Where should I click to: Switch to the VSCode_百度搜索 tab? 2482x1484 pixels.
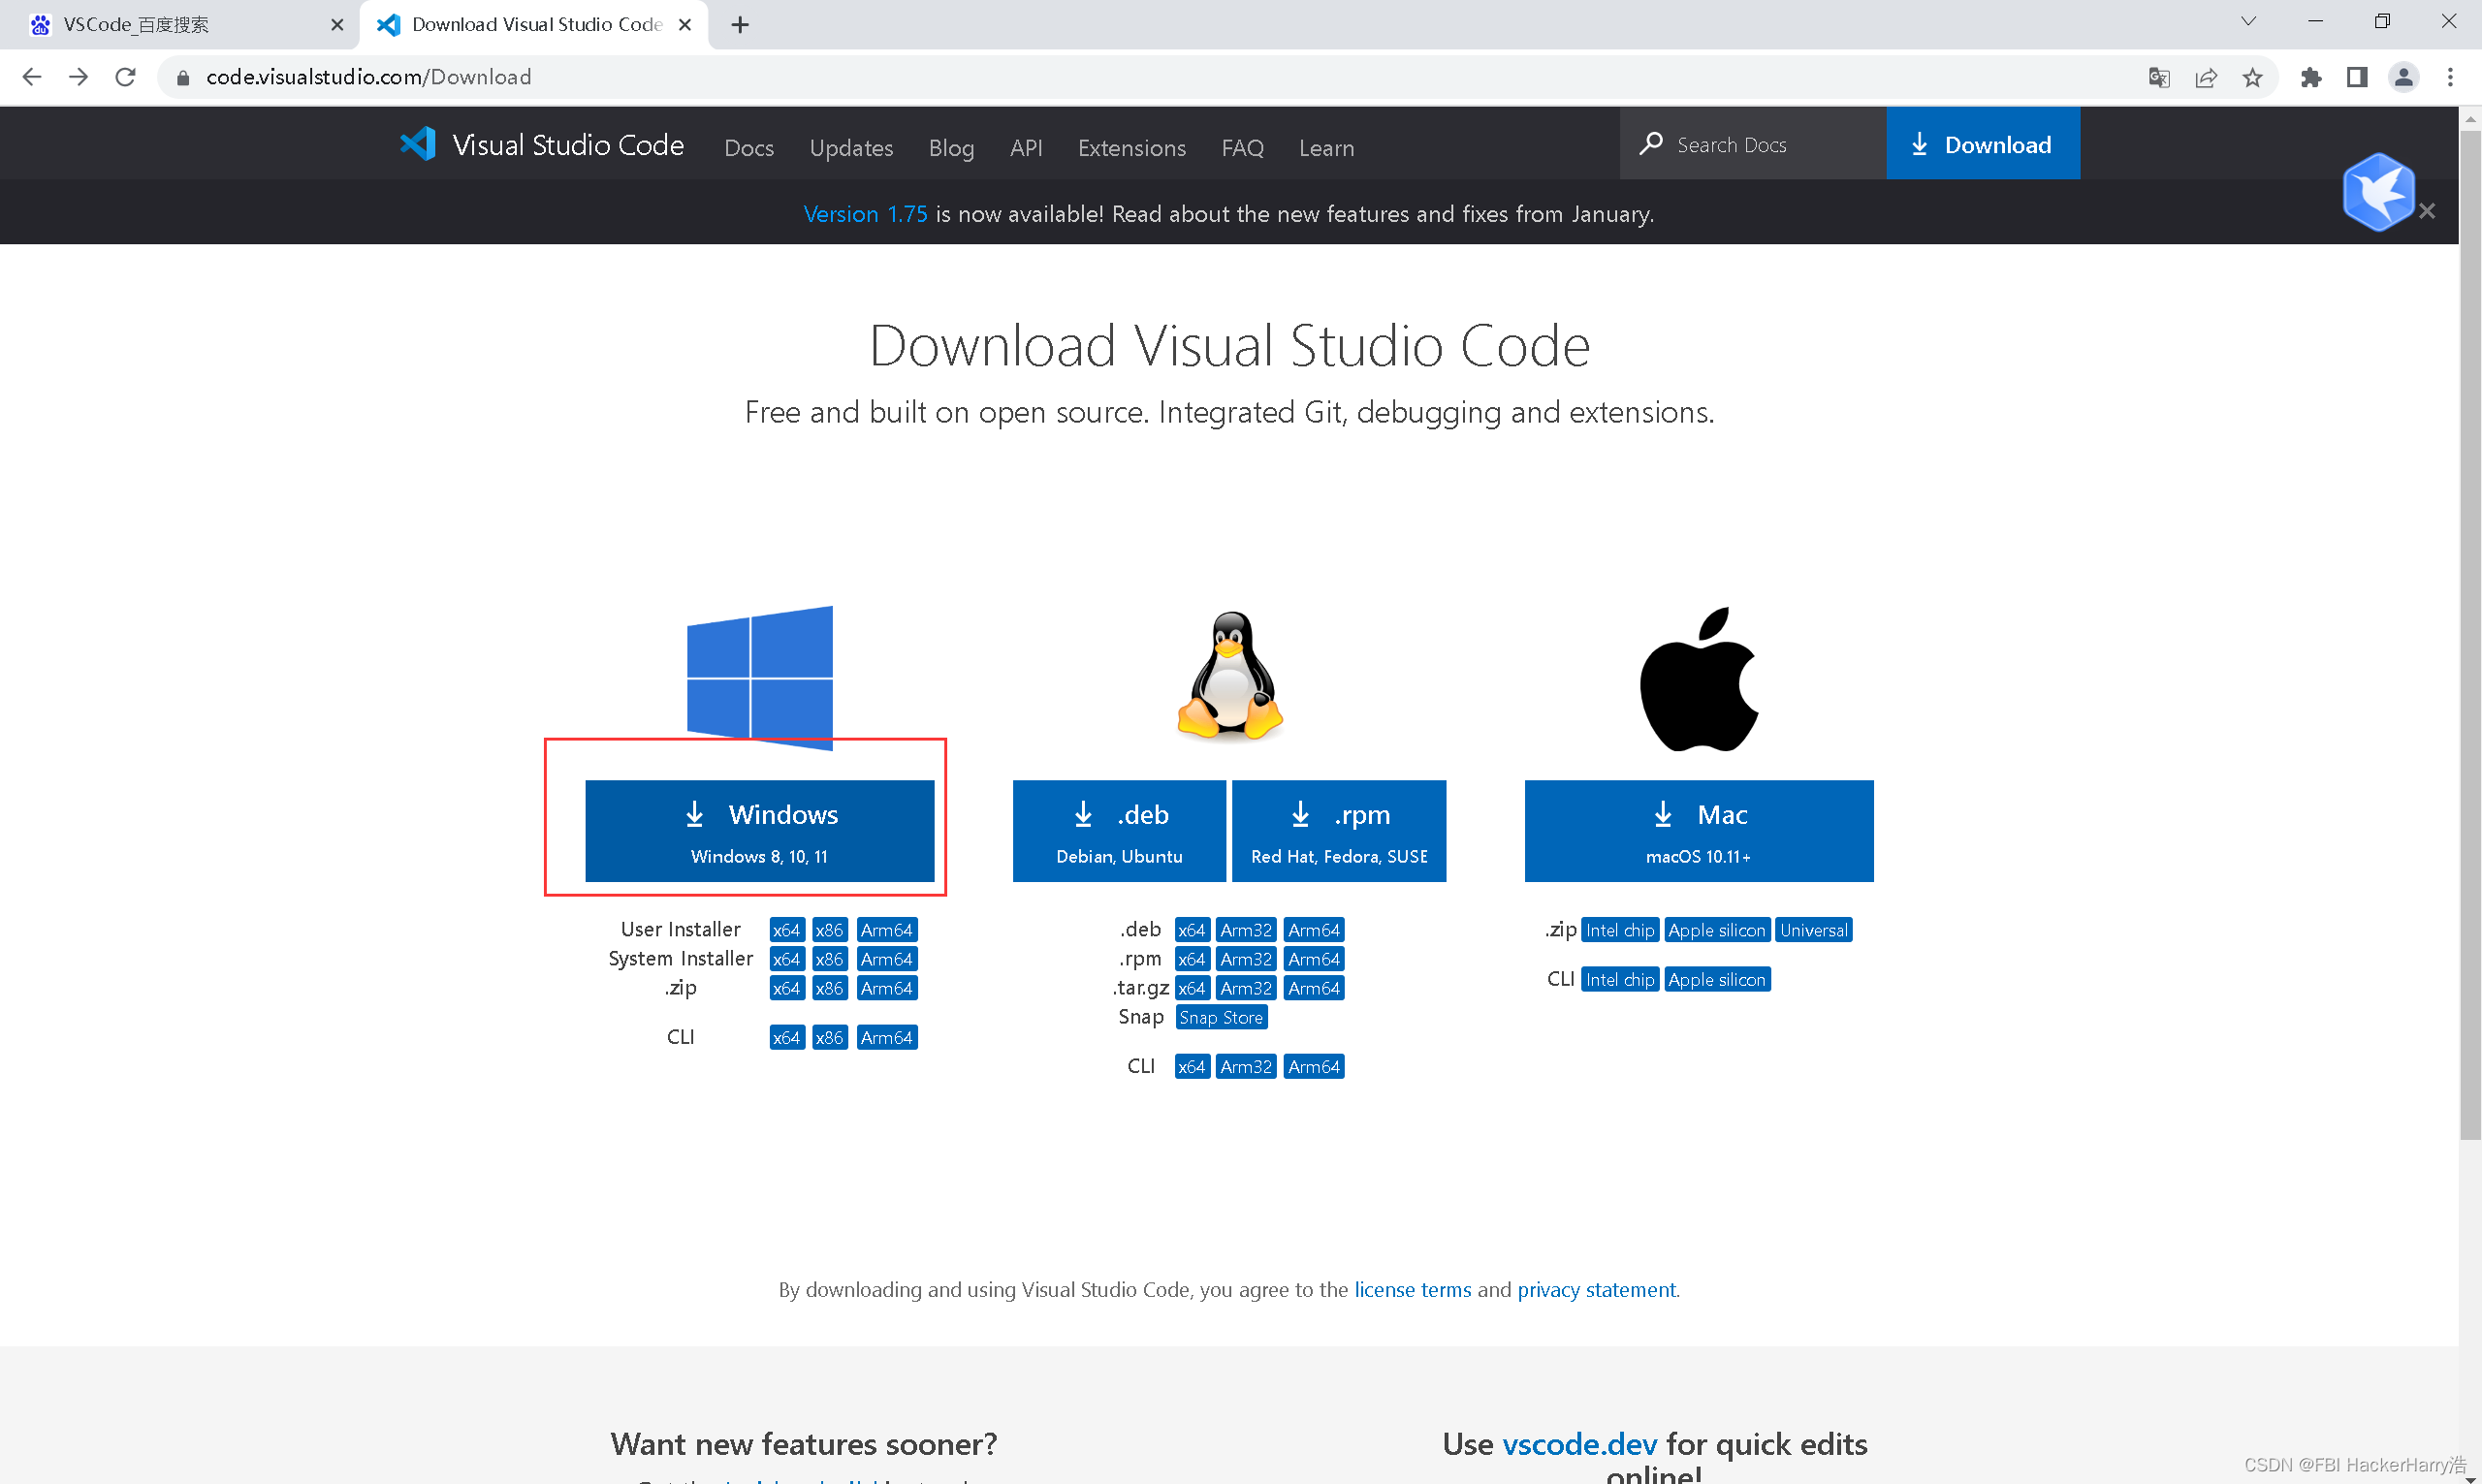(x=180, y=24)
